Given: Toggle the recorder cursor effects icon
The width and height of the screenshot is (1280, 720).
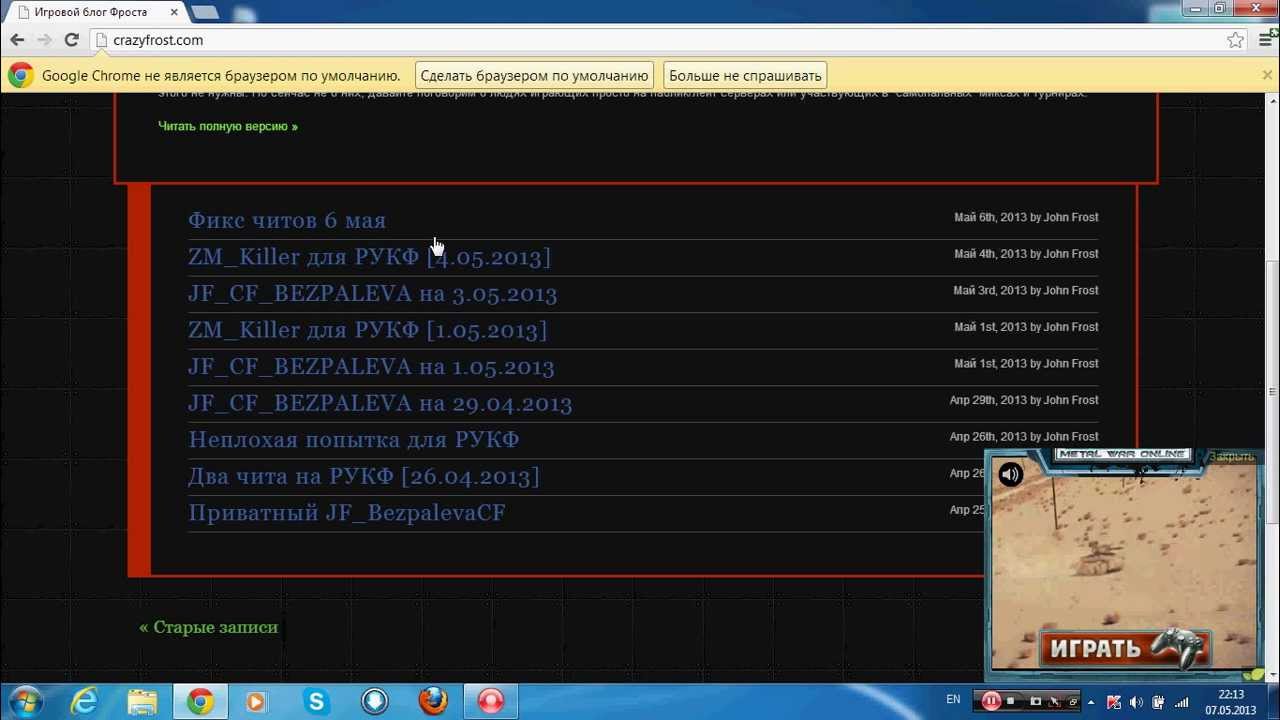Looking at the screenshot, I should 1055,701.
